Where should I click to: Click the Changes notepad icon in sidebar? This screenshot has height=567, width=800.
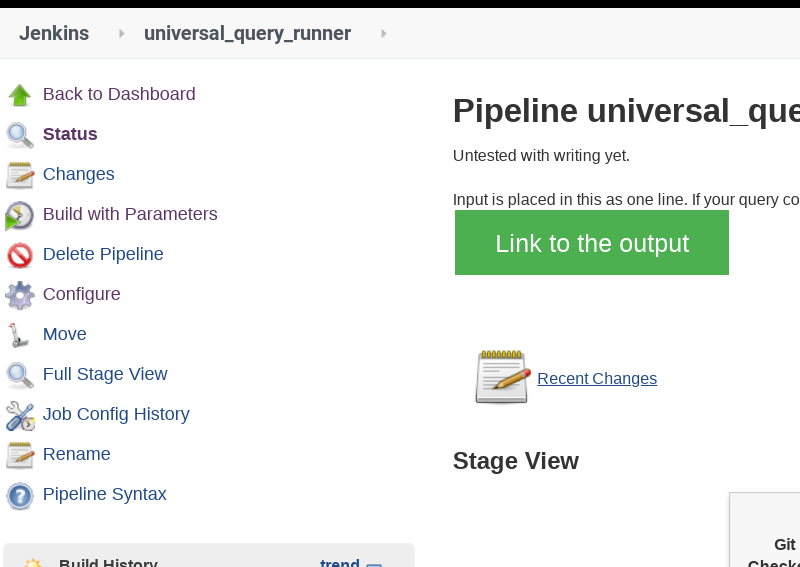point(20,175)
